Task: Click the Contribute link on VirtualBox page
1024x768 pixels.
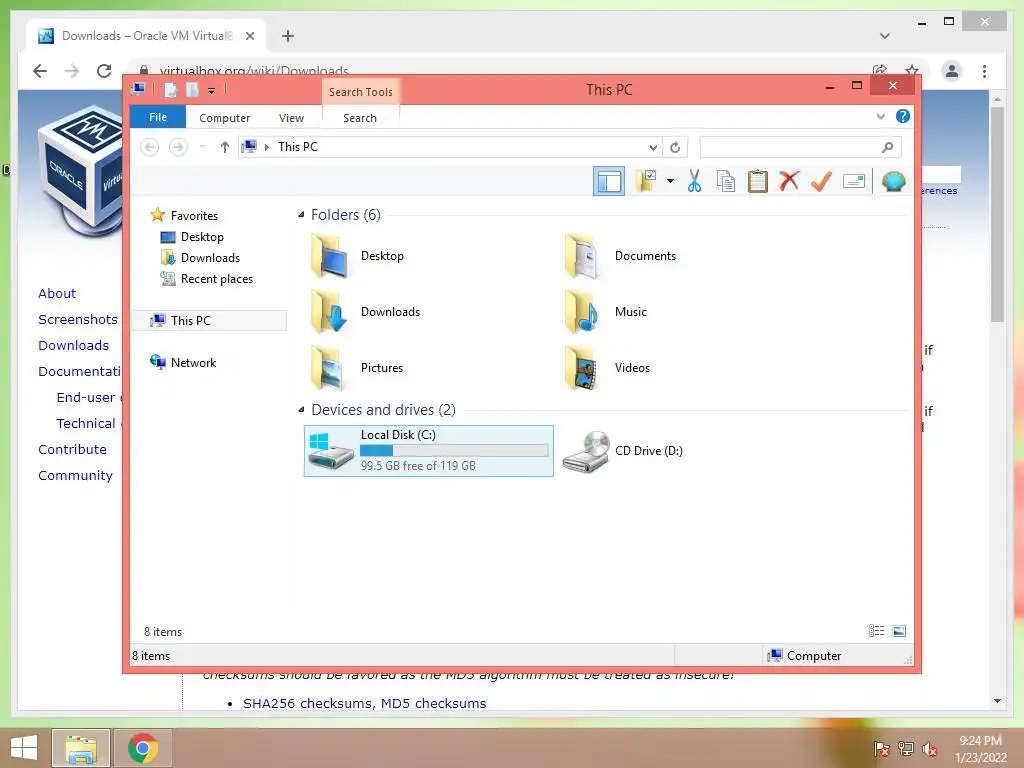Action: 72,449
